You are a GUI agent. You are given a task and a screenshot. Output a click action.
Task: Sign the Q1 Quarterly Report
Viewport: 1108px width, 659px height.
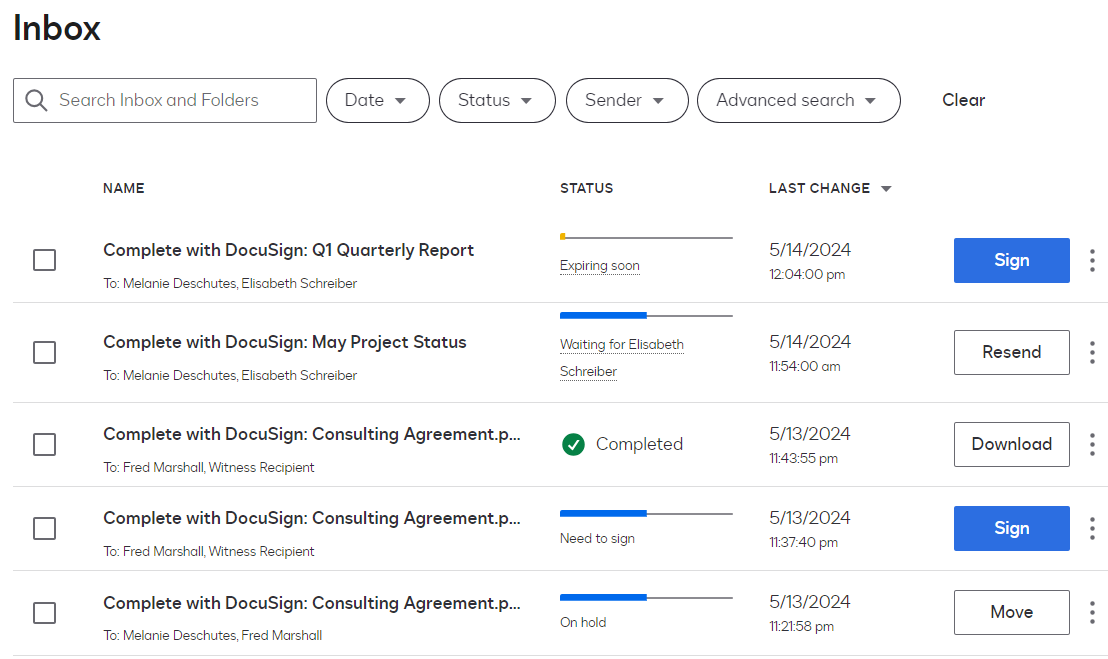tap(1011, 260)
